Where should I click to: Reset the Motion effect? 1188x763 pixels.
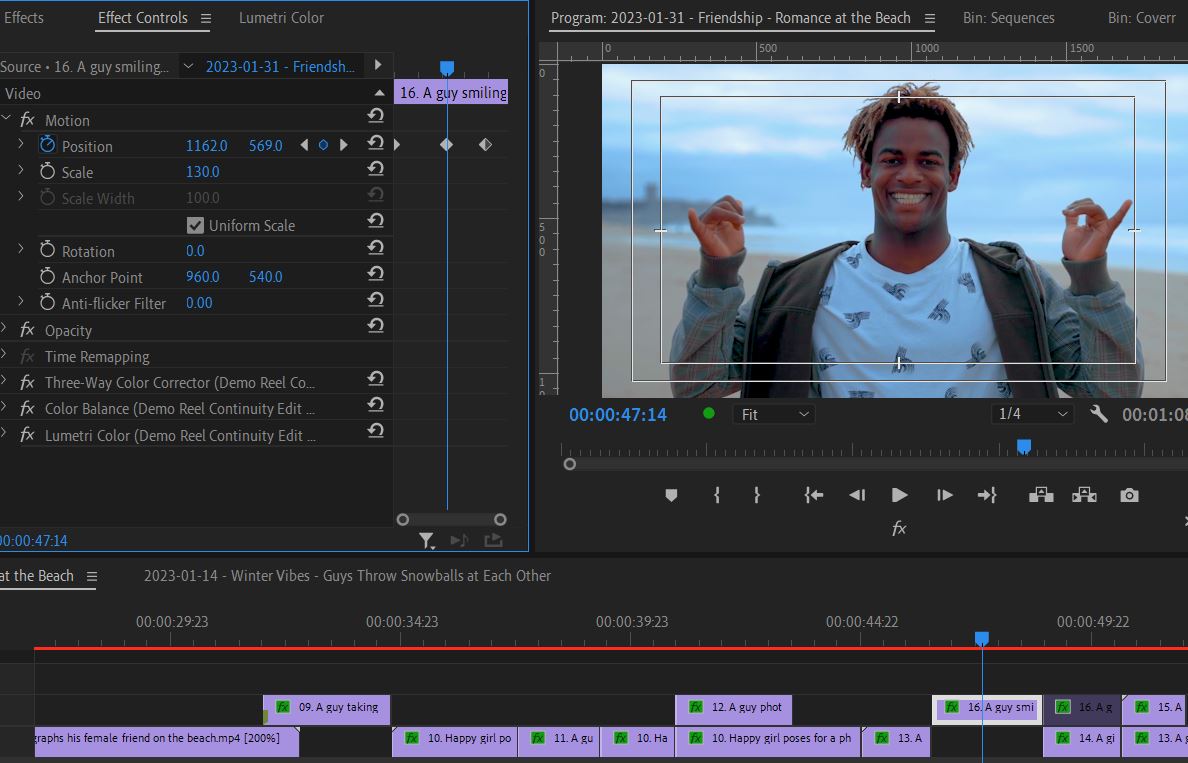coord(376,115)
